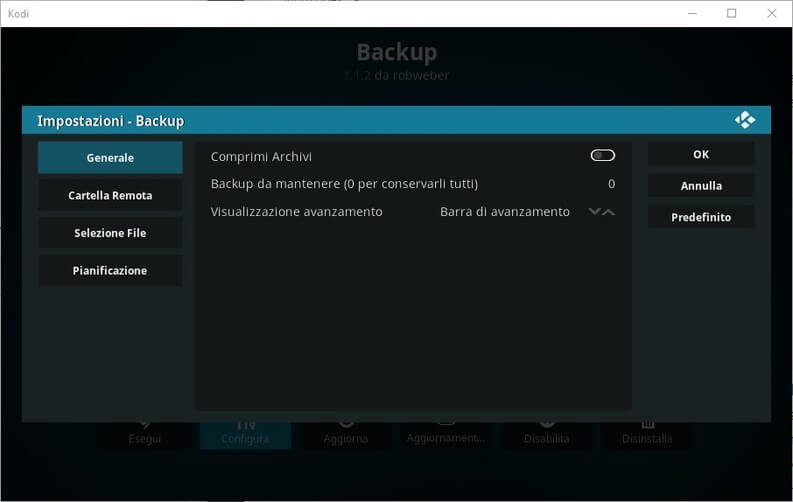The image size is (793, 502).
Task: Edit the Backup da mantenere value 0
Action: coord(611,184)
